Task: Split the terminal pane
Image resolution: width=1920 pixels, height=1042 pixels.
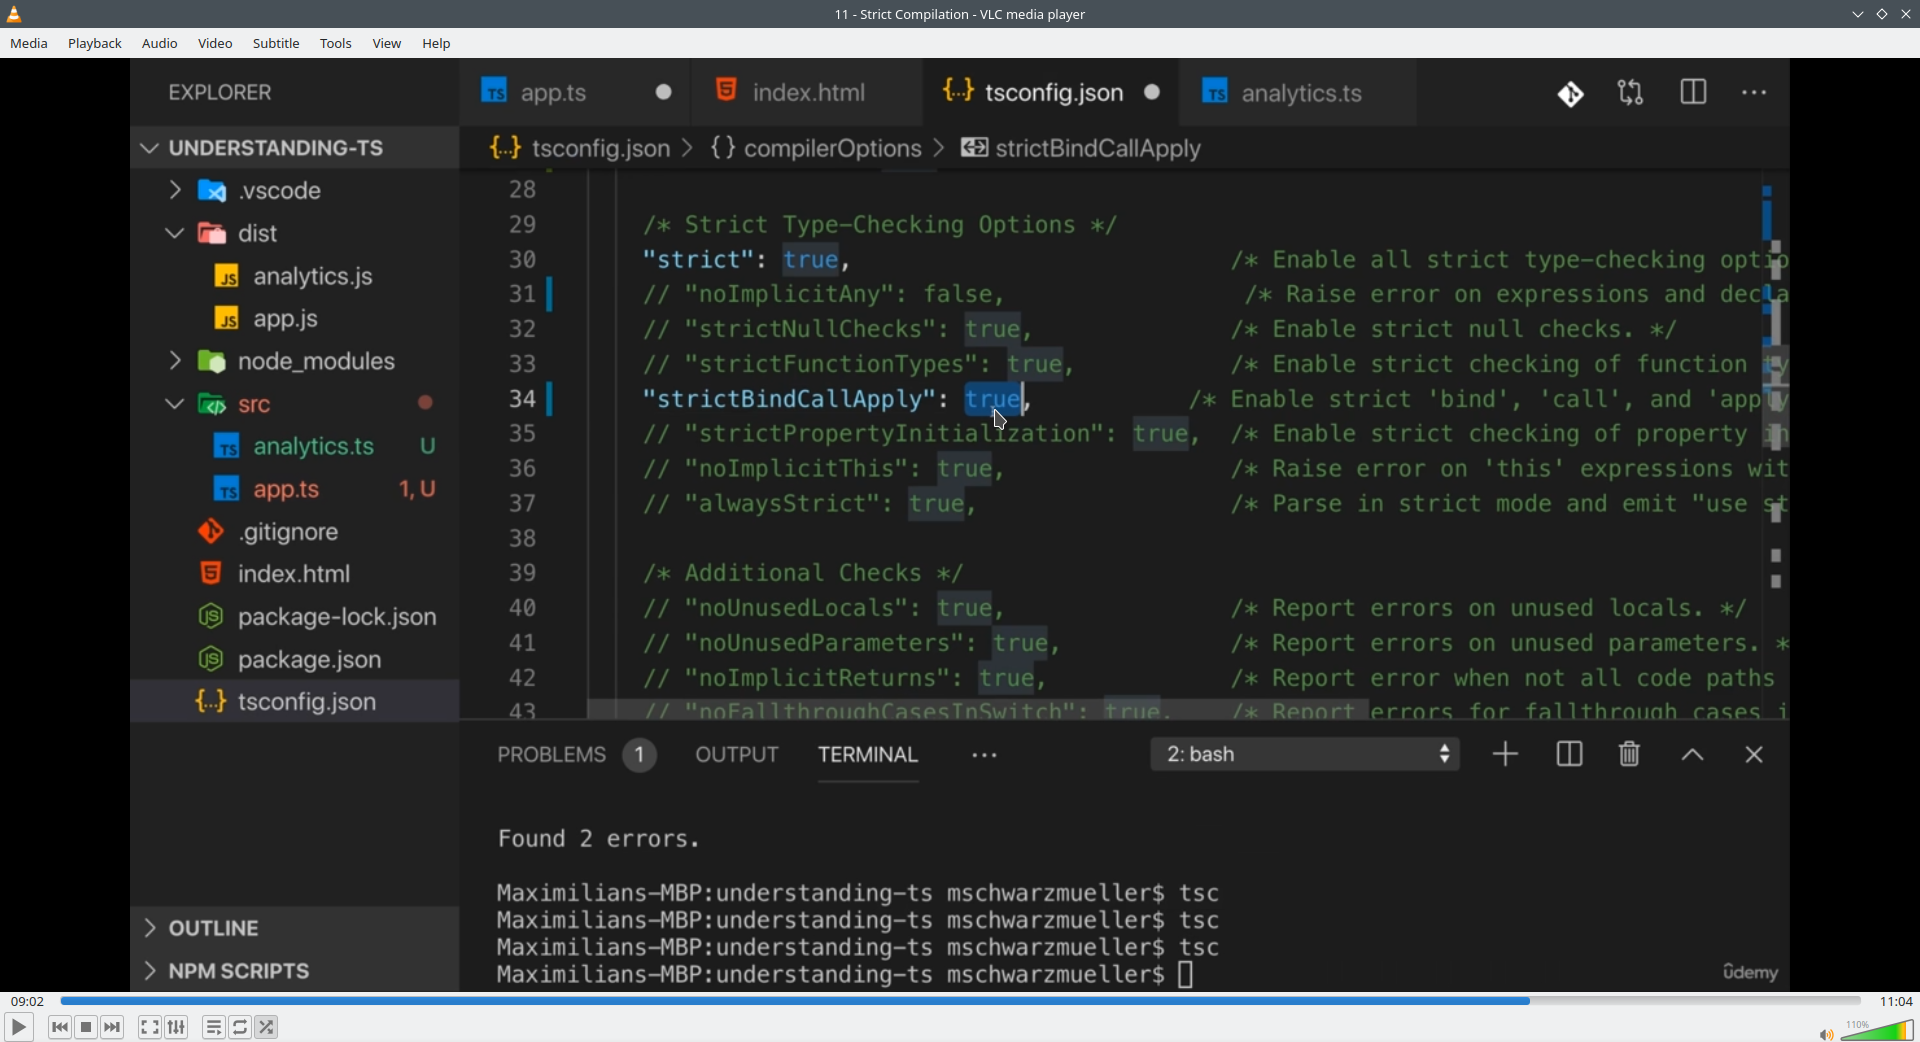Action: pyautogui.click(x=1569, y=755)
